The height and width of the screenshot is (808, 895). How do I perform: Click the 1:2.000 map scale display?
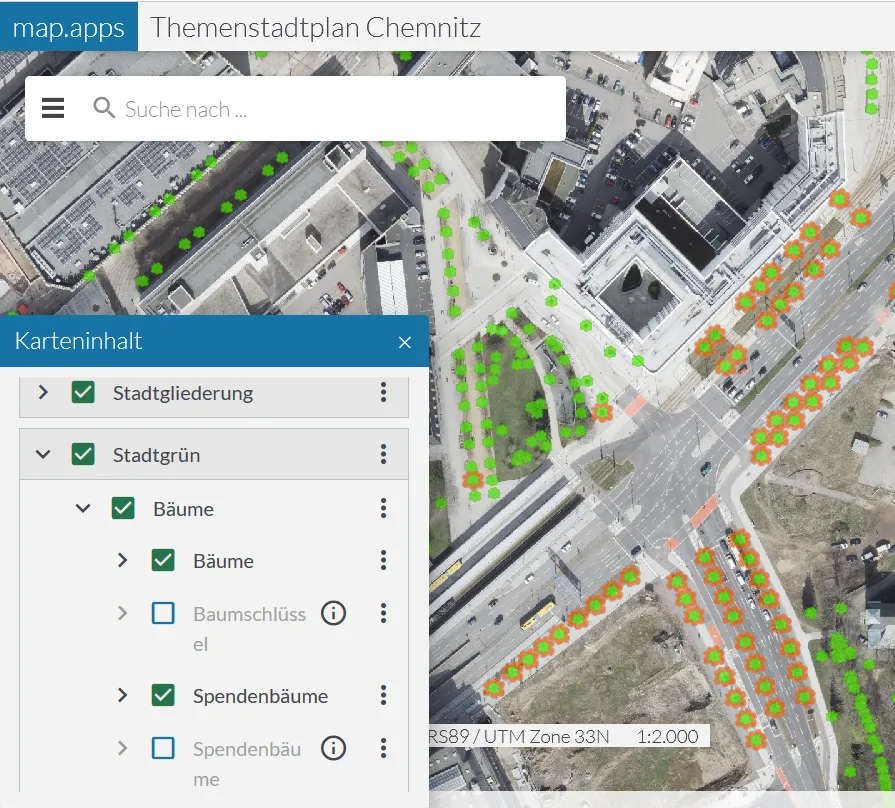[667, 737]
